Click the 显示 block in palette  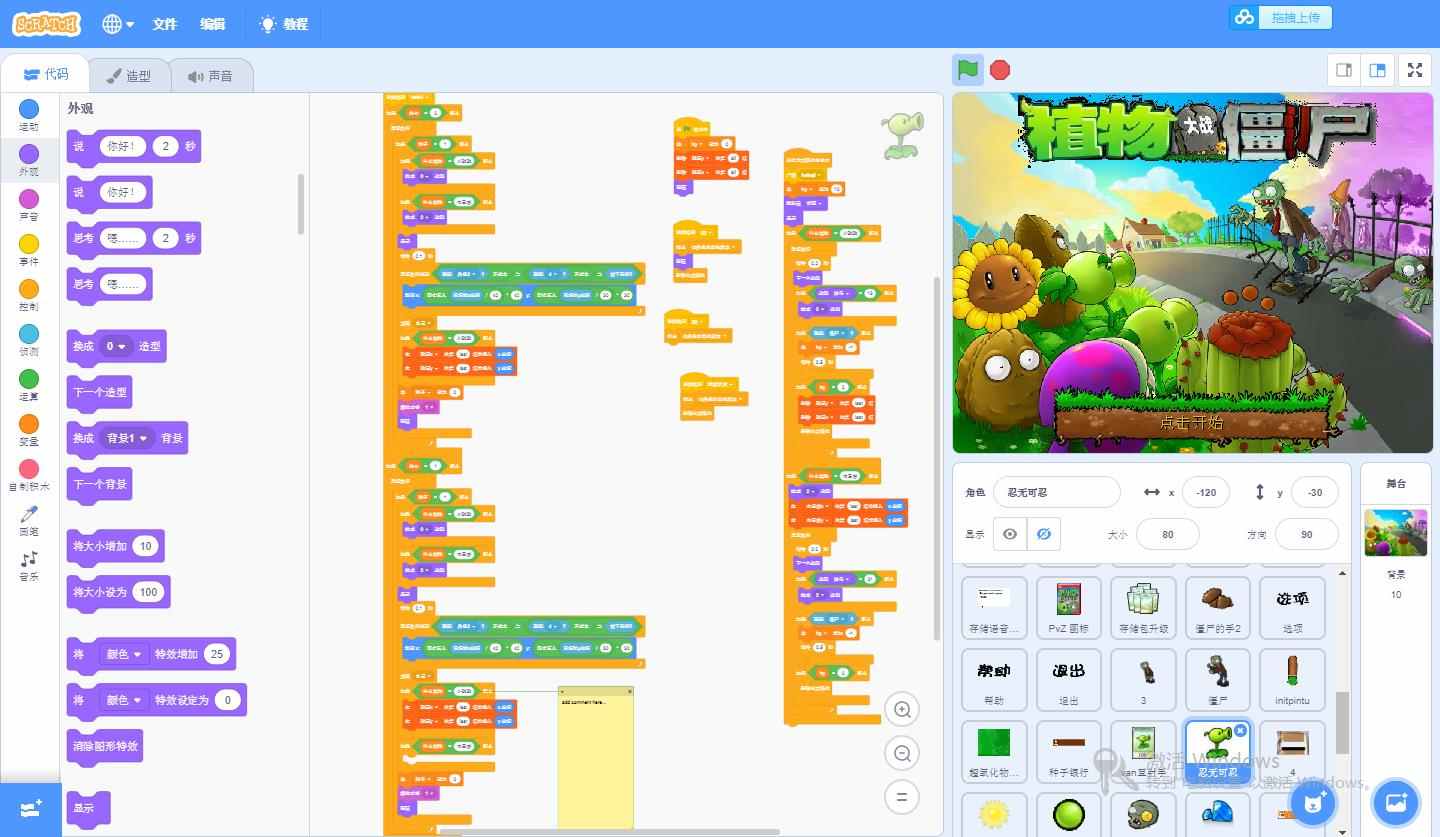tap(88, 808)
